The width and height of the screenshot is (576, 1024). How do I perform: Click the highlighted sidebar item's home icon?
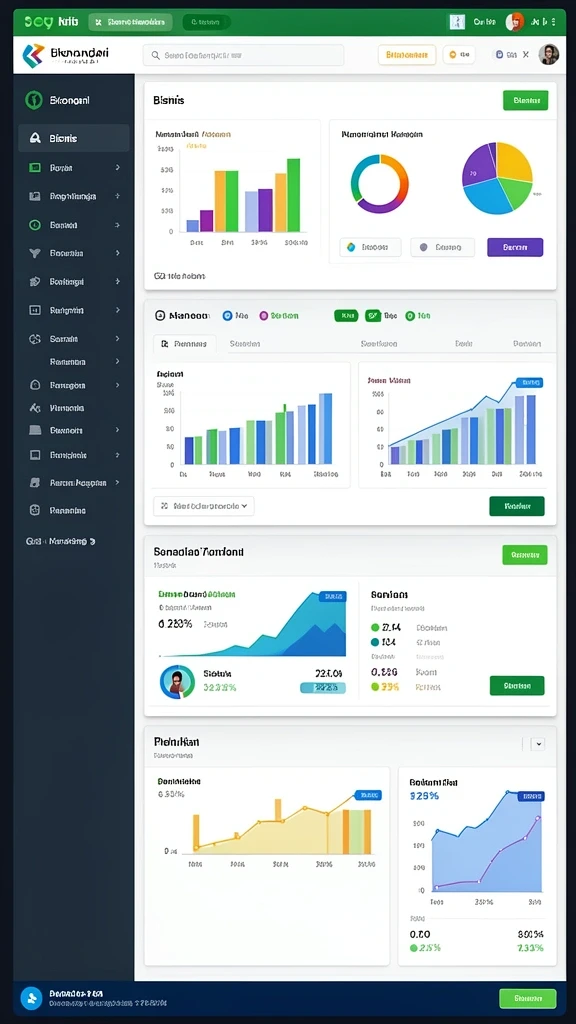click(35, 138)
